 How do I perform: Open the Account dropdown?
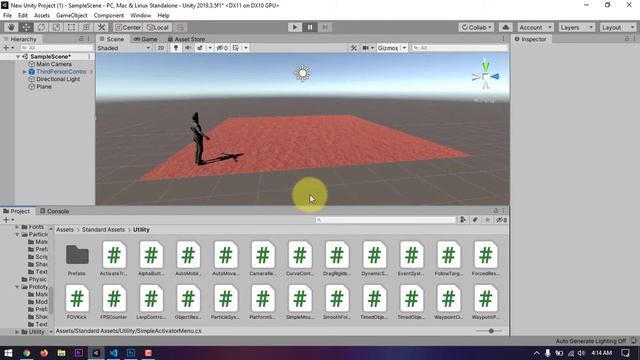pos(535,27)
